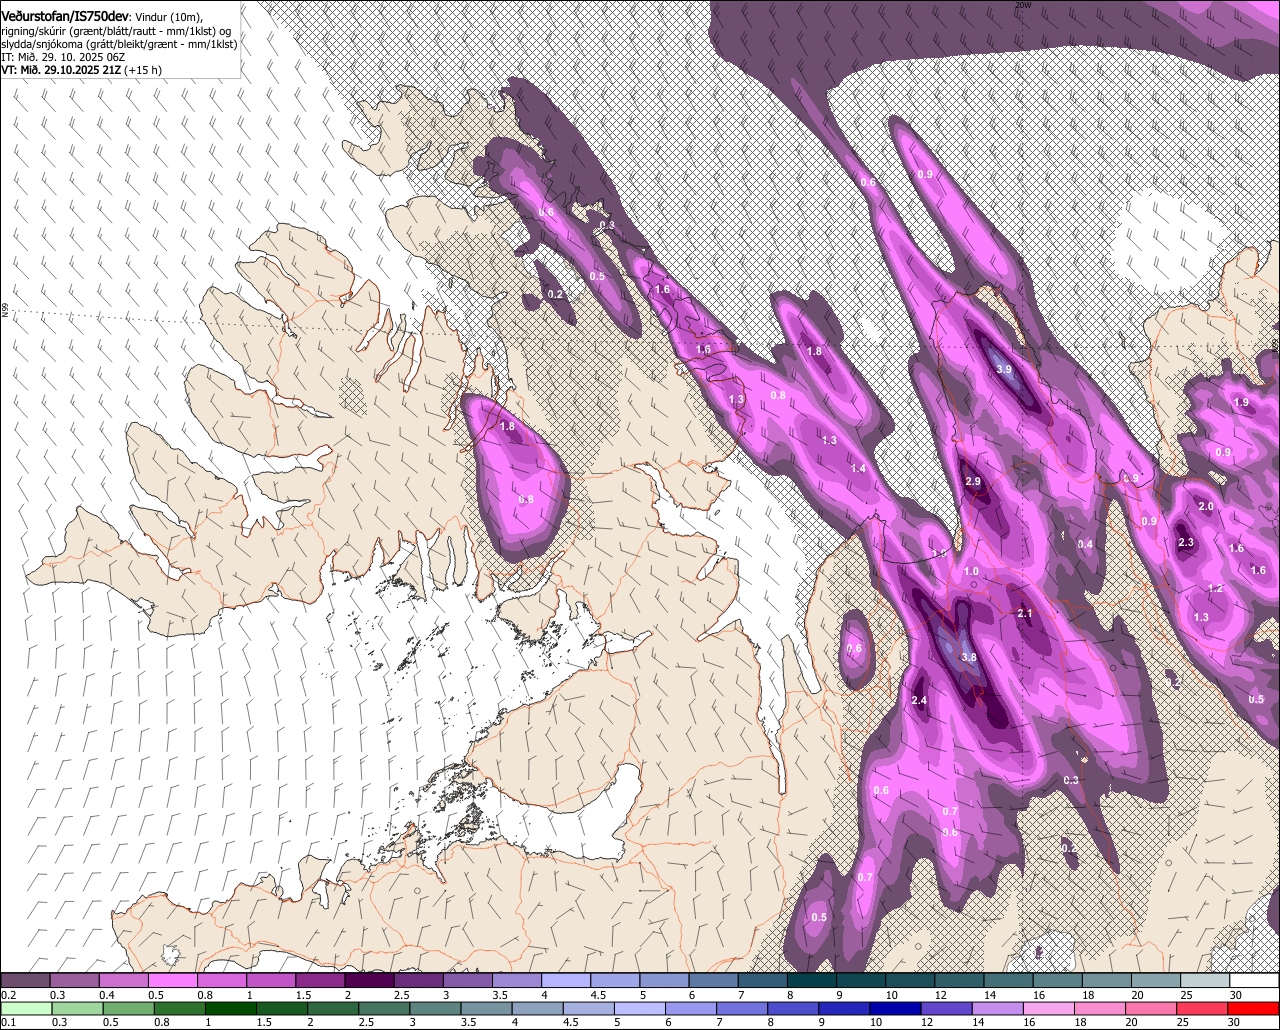Image resolution: width=1280 pixels, height=1030 pixels.
Task: Click the 2.9 value label on the map
Action: coord(973,482)
